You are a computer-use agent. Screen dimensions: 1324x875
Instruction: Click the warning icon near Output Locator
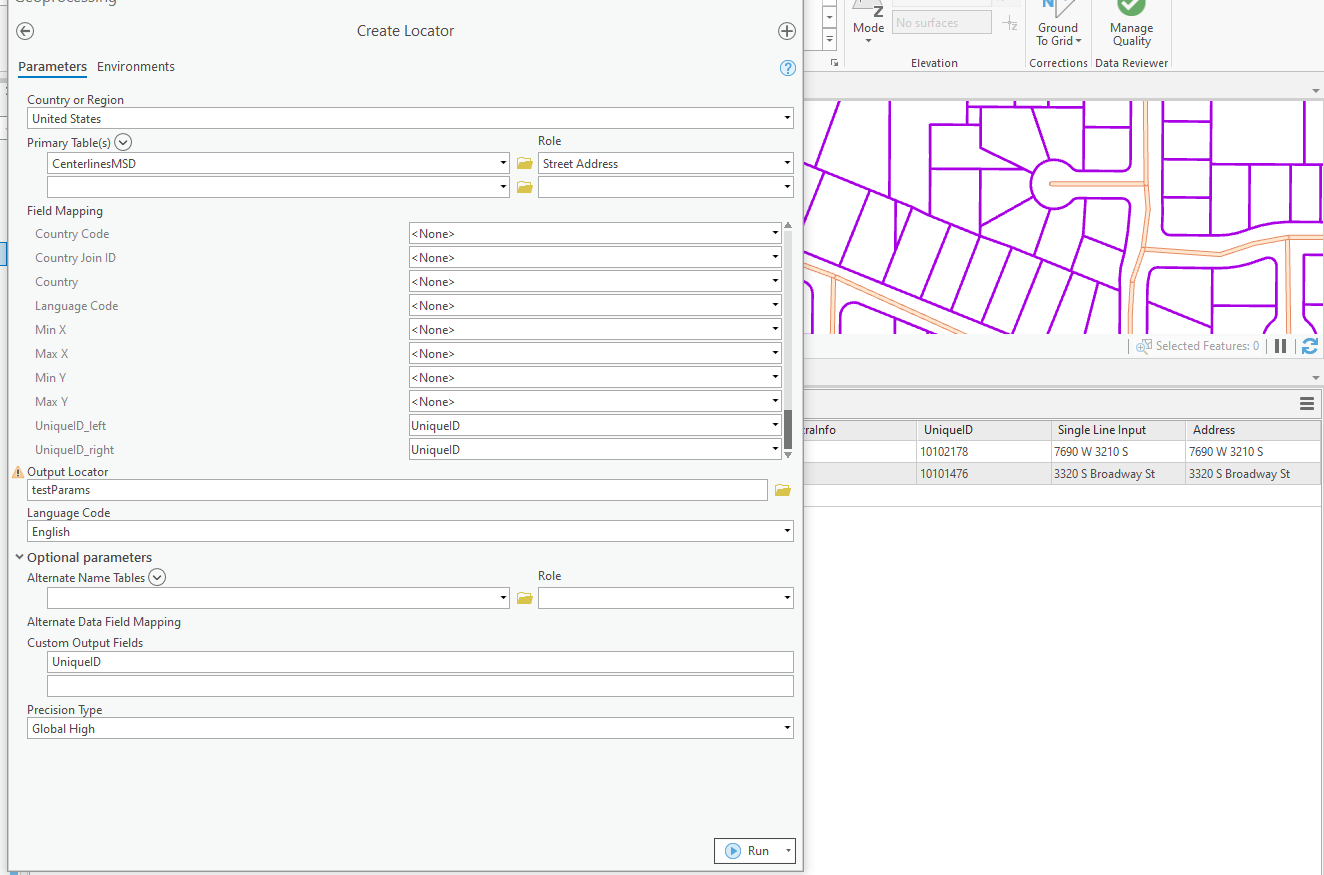(x=18, y=471)
